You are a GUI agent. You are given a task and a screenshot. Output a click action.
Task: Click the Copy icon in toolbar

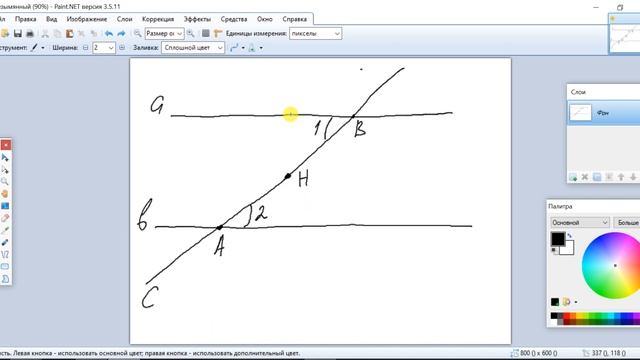(58, 33)
